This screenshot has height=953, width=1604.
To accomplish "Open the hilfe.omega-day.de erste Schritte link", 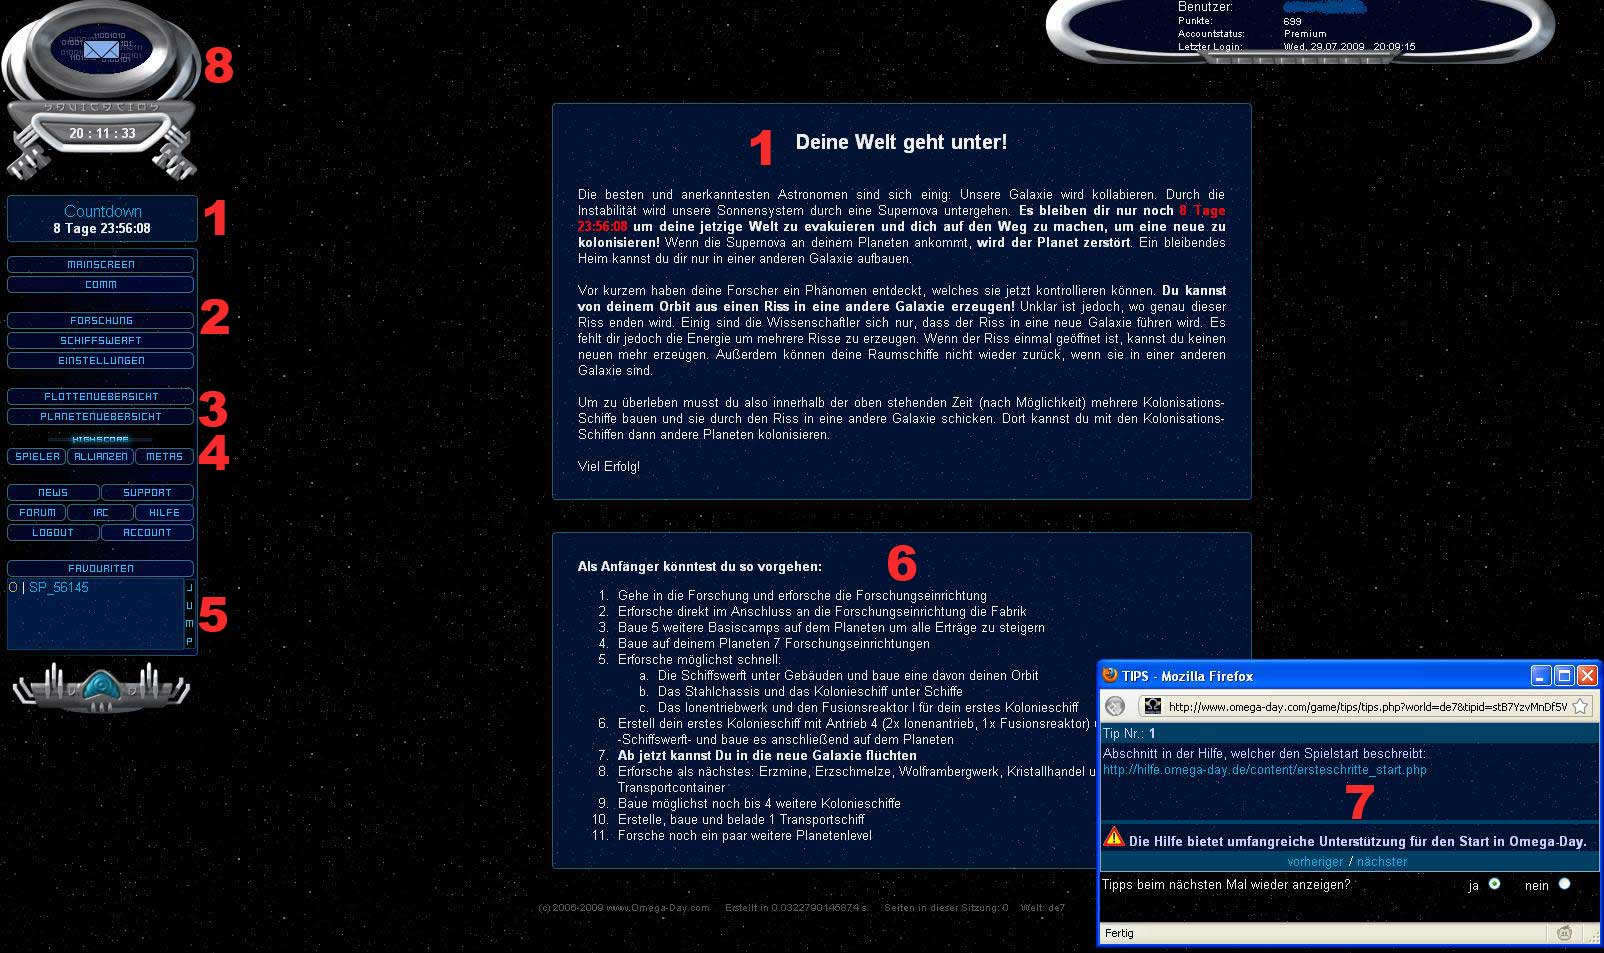I will point(1264,770).
